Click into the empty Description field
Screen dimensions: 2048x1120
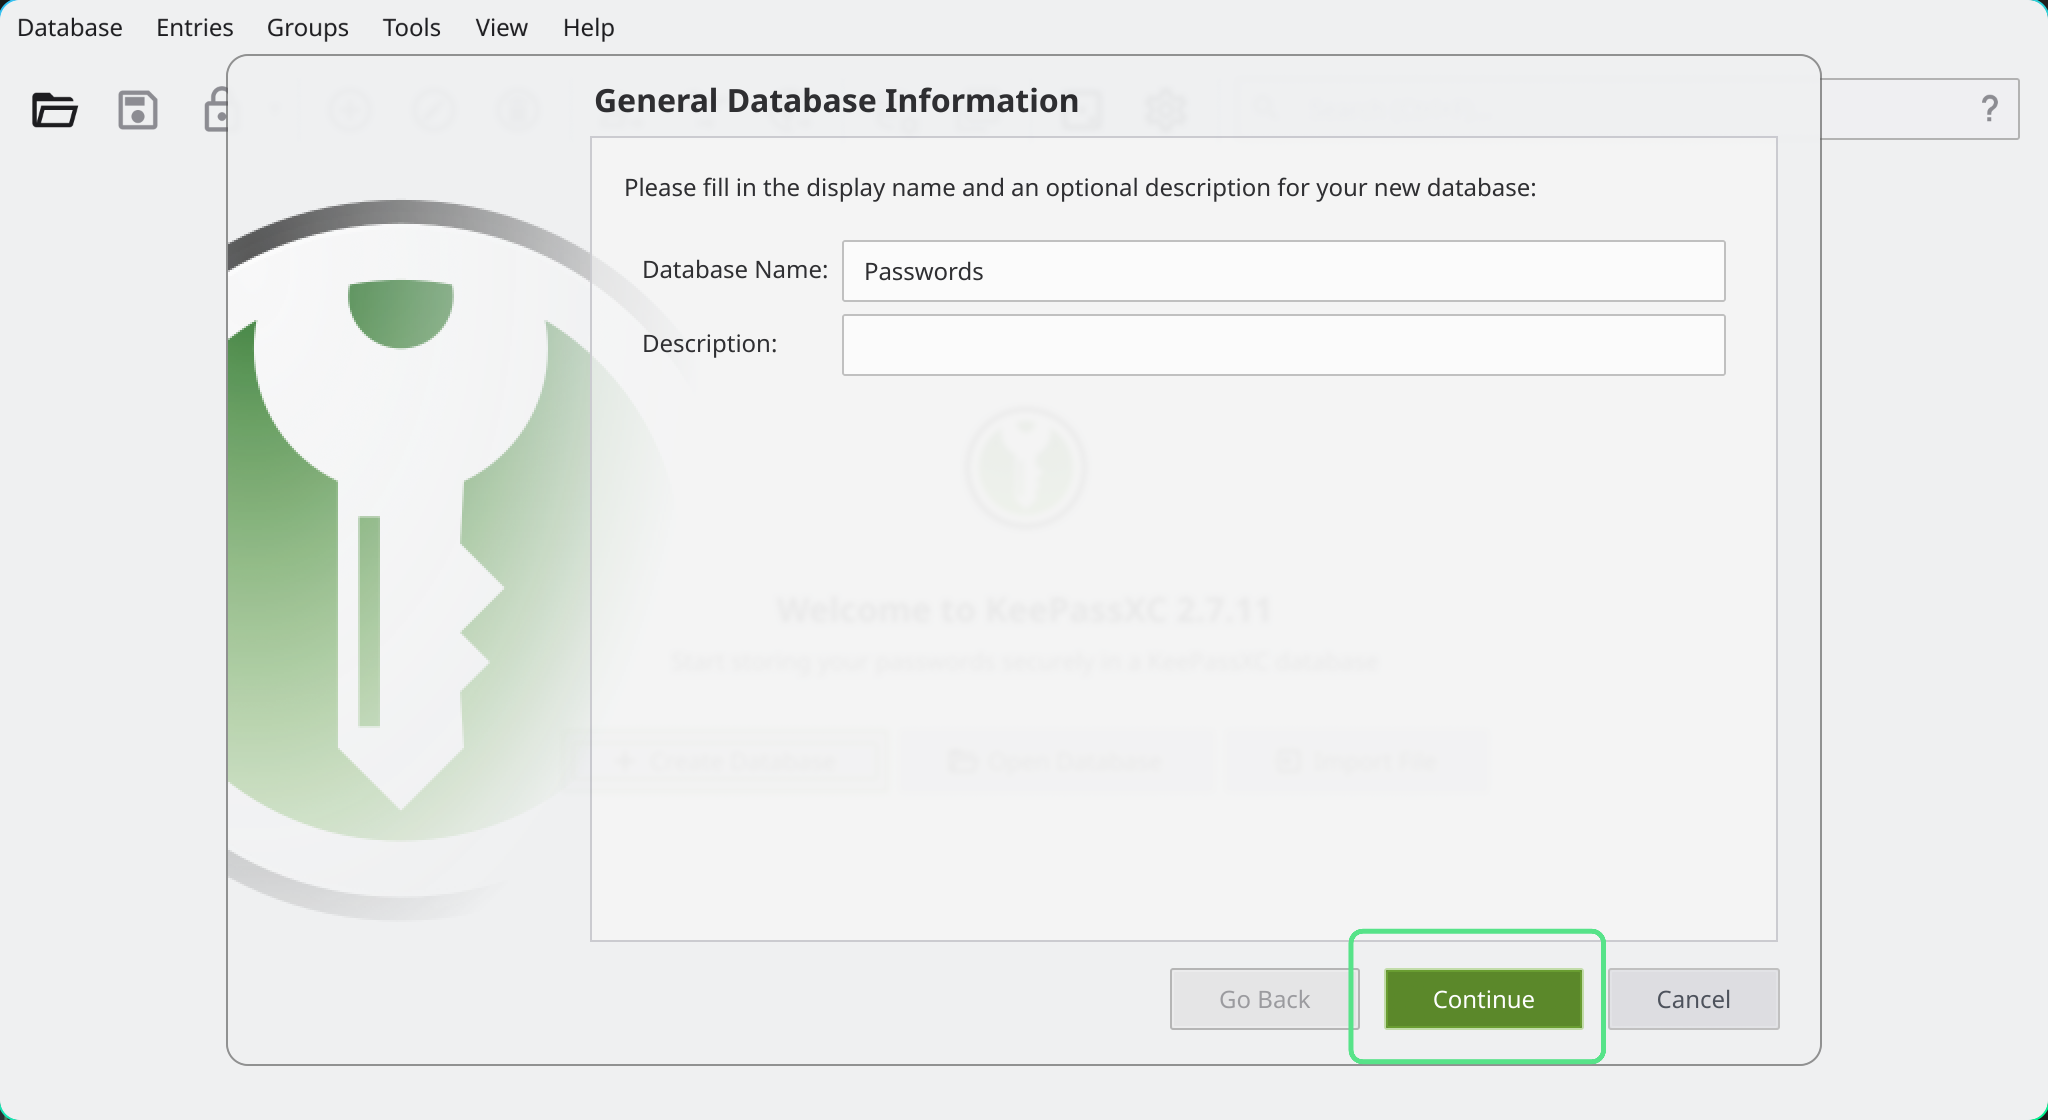pos(1283,345)
